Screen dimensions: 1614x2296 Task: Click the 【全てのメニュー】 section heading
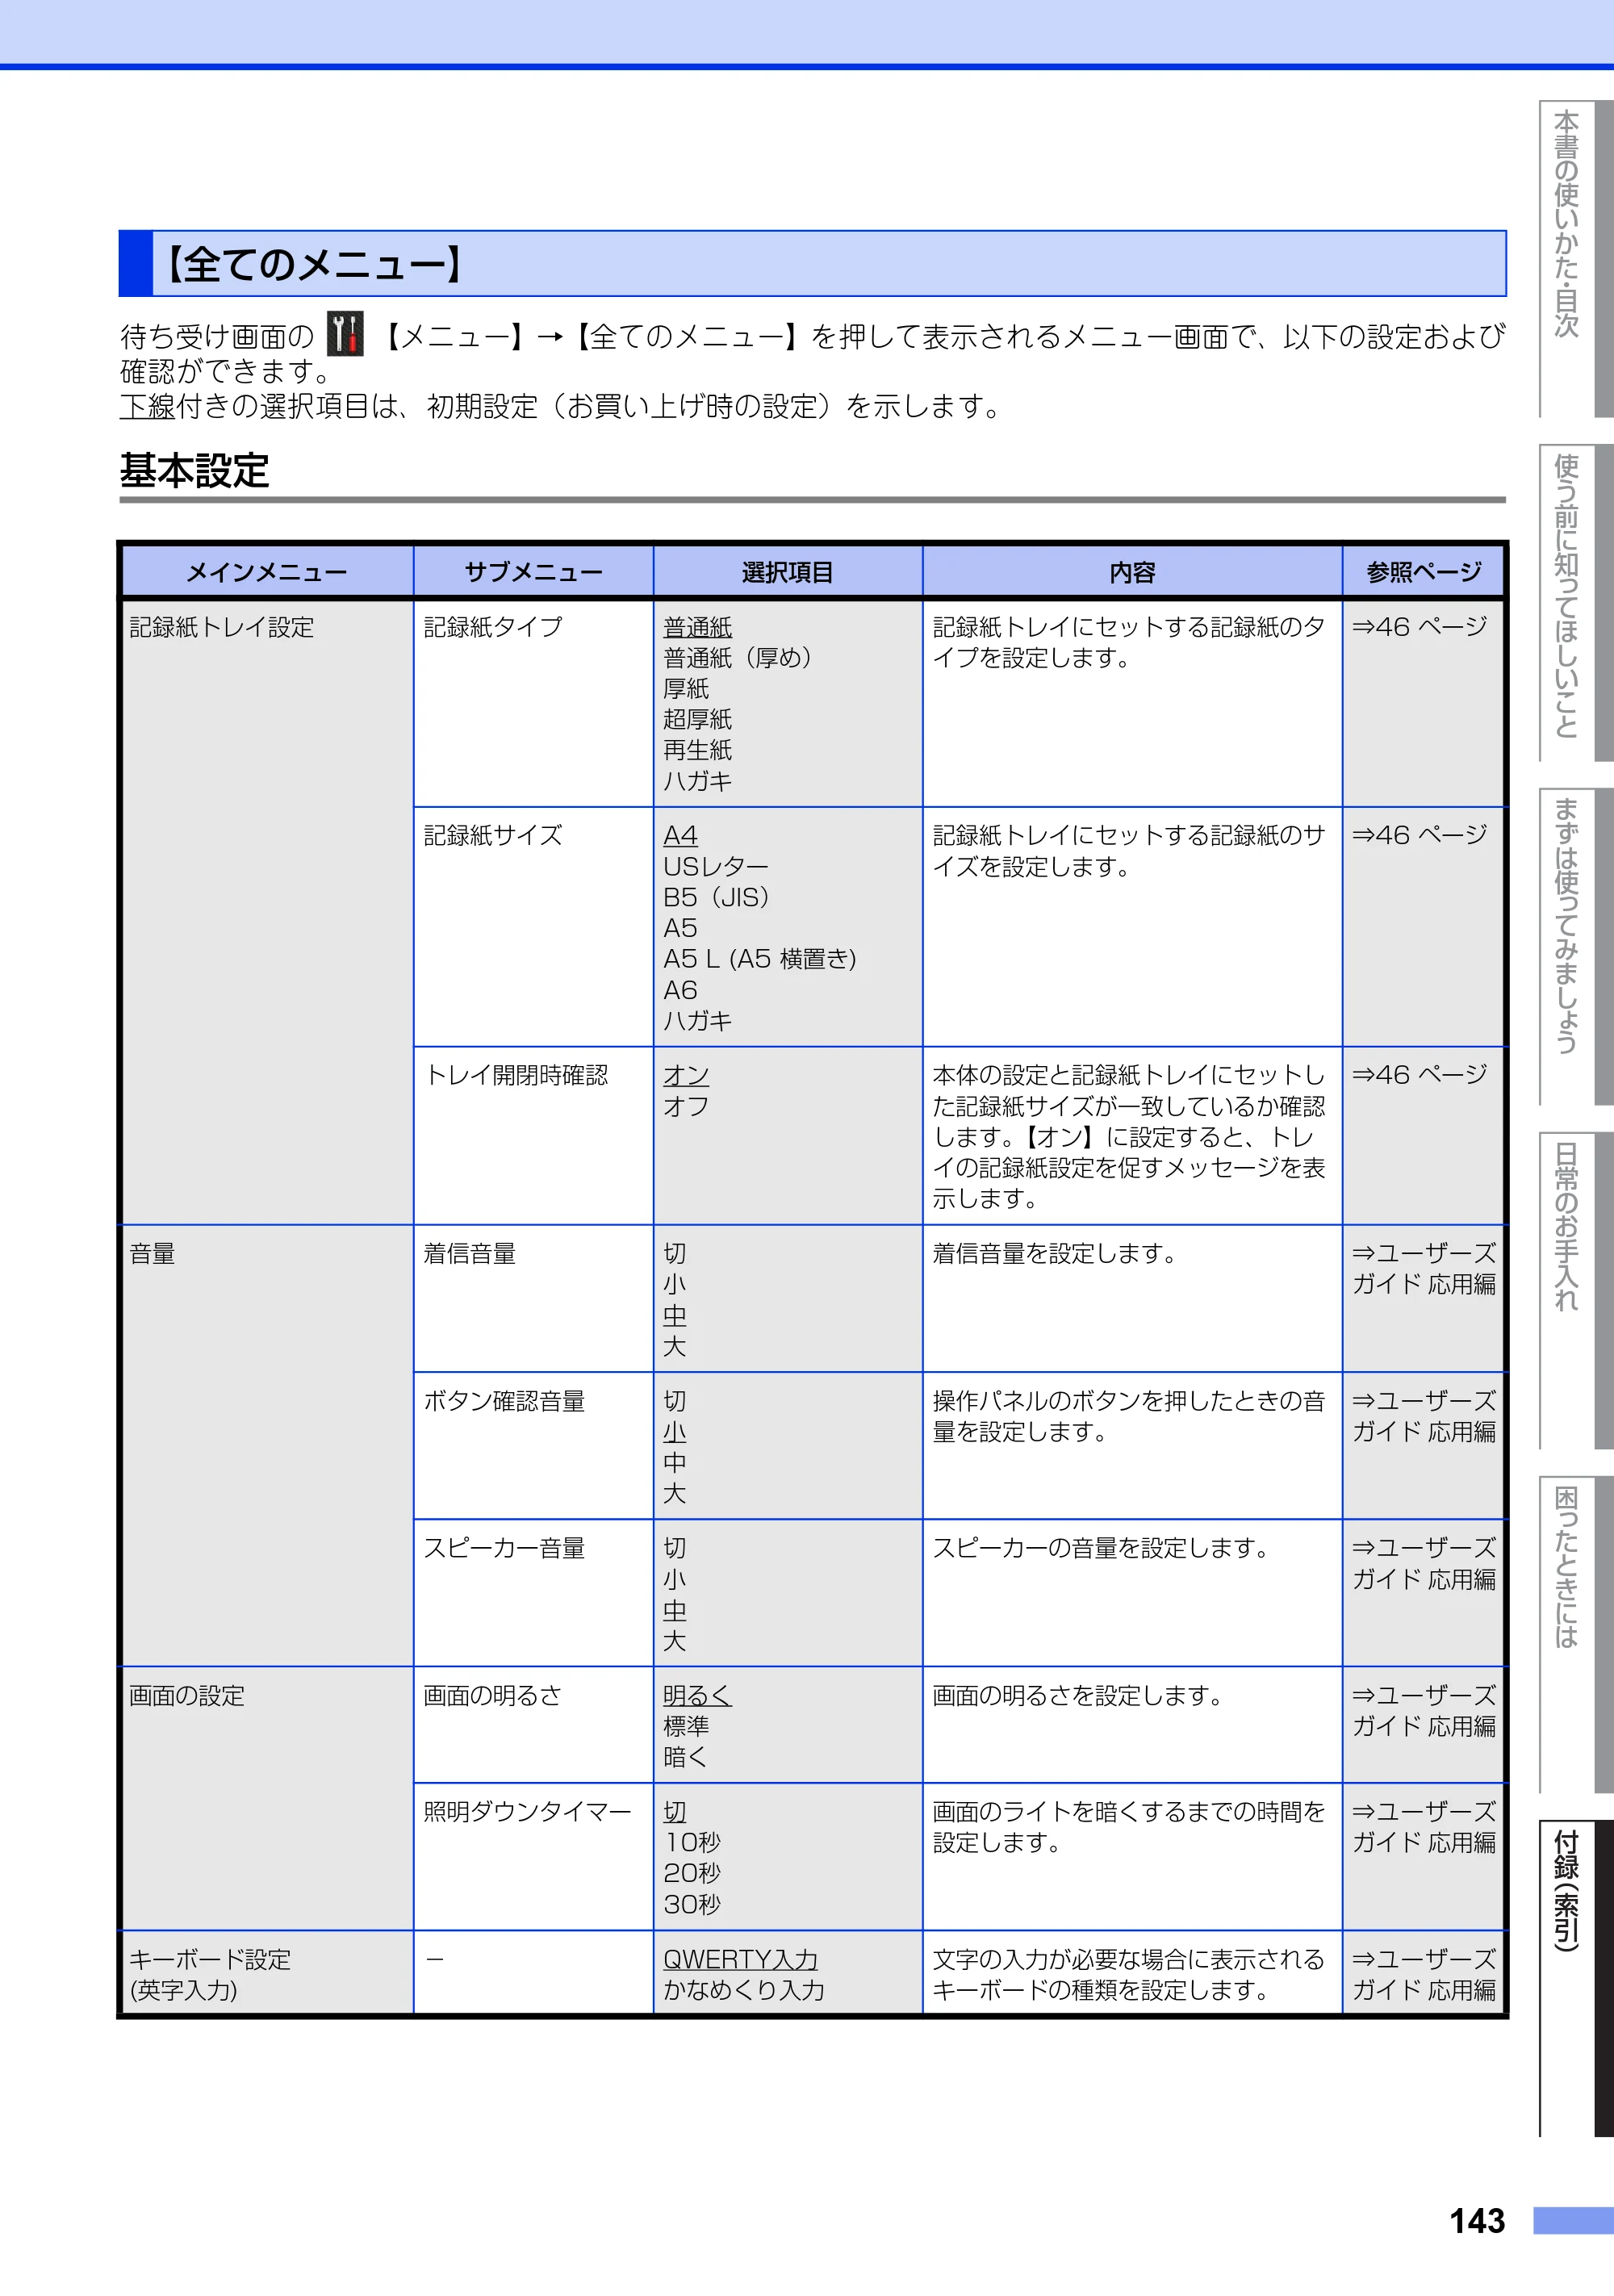812,264
